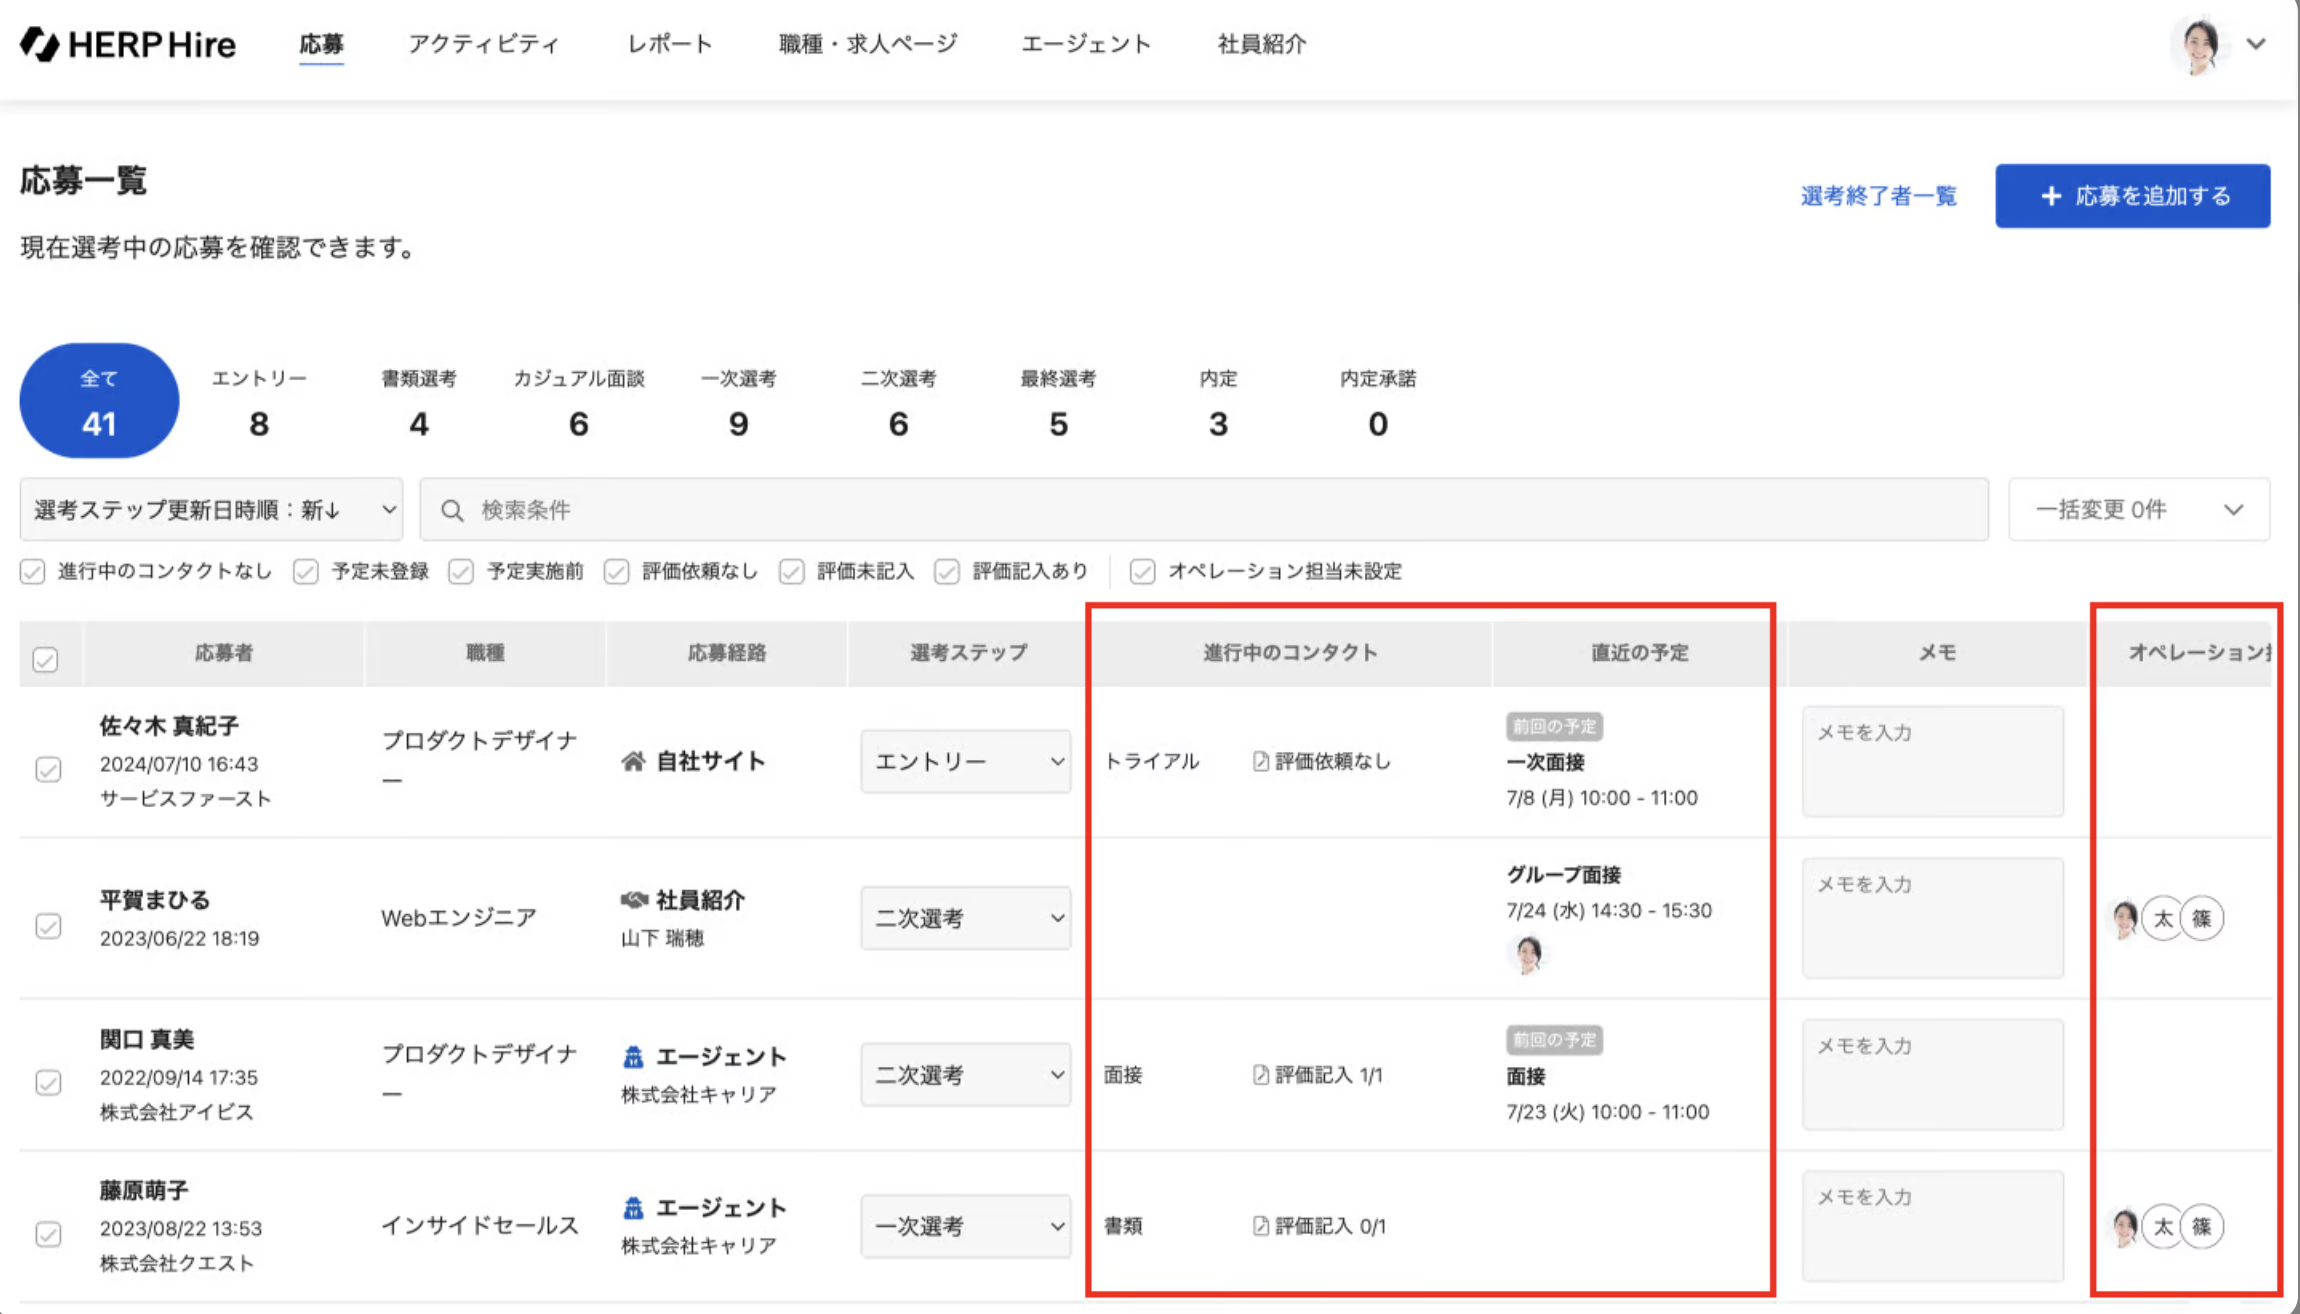Image resolution: width=2300 pixels, height=1314 pixels.
Task: Select 内定承諾 0 stage filter
Action: coord(1378,402)
